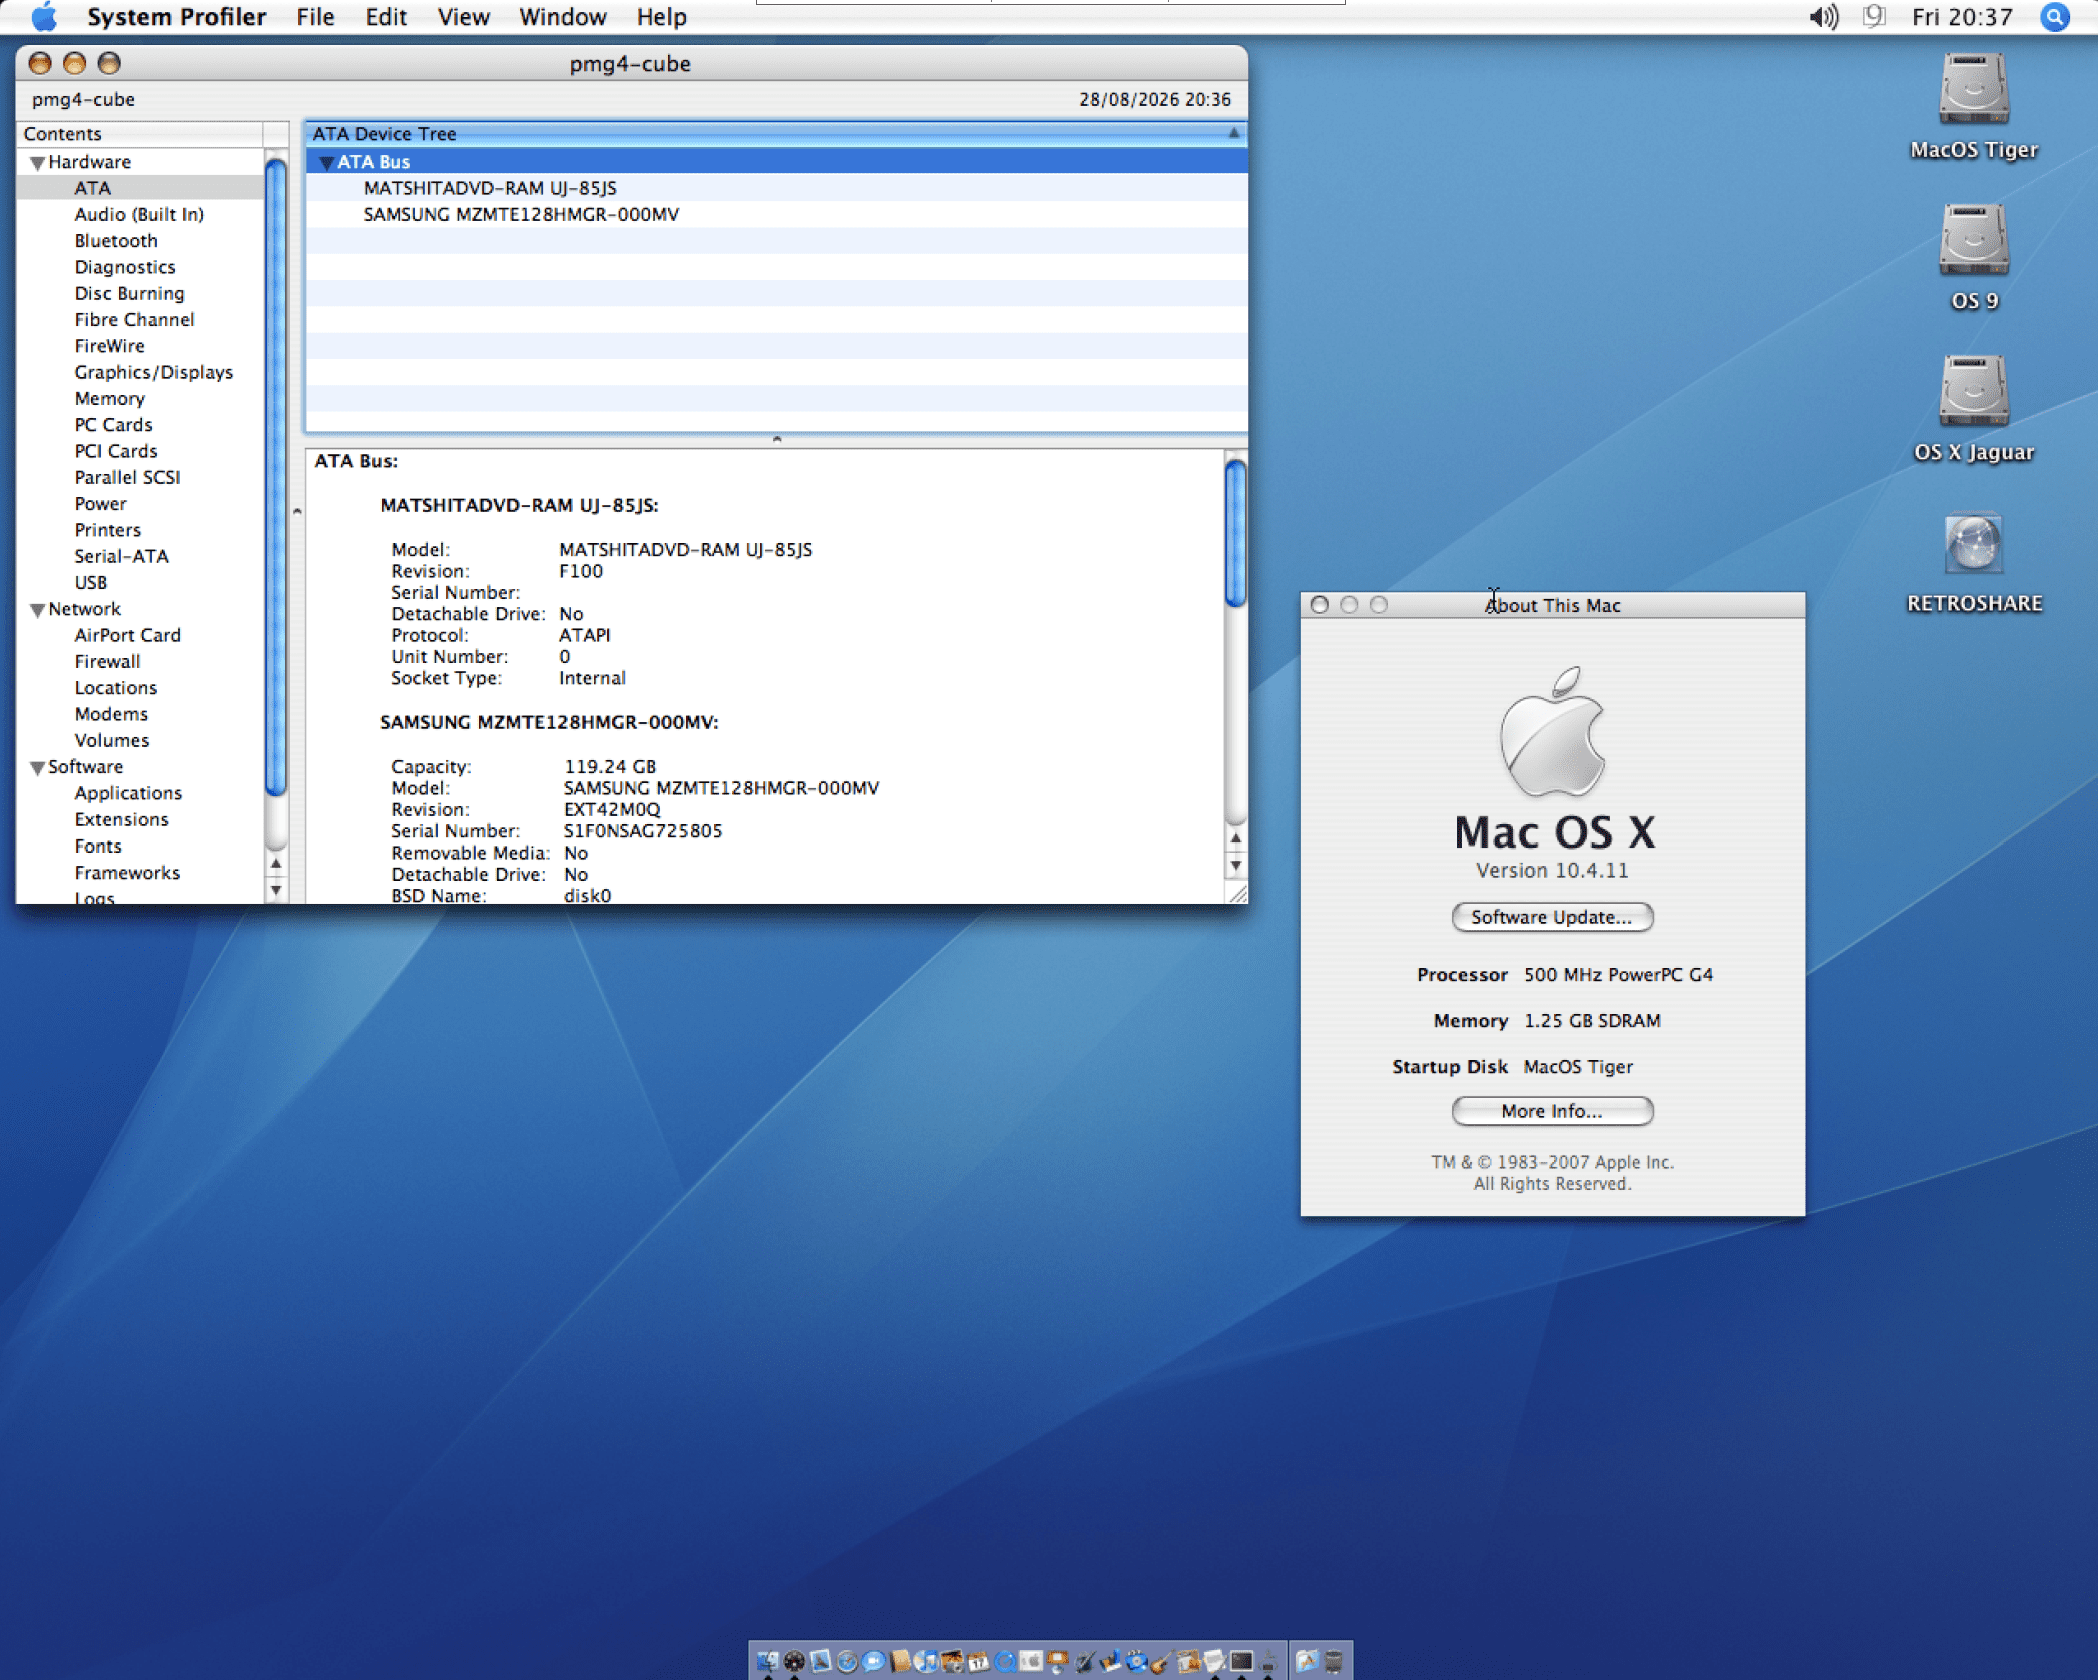The image size is (2098, 1680).
Task: Open Finder from the Dock
Action: tap(767, 1661)
